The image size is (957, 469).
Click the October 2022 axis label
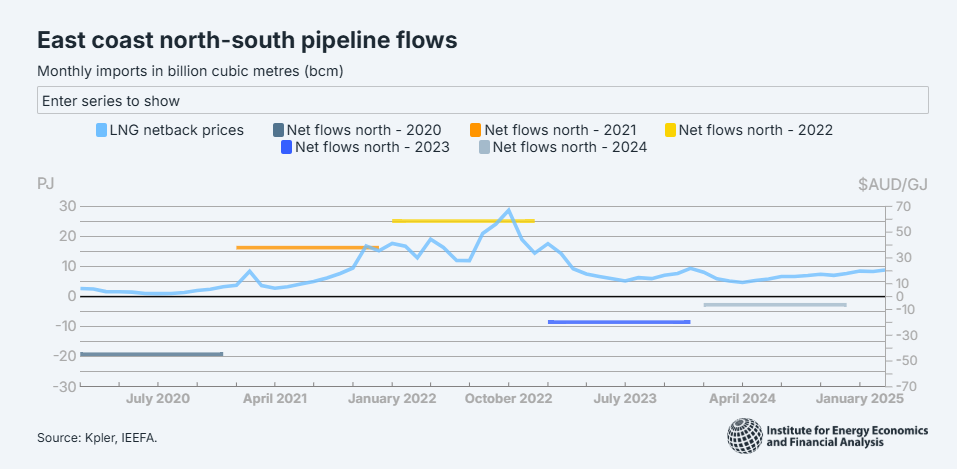pyautogui.click(x=509, y=399)
